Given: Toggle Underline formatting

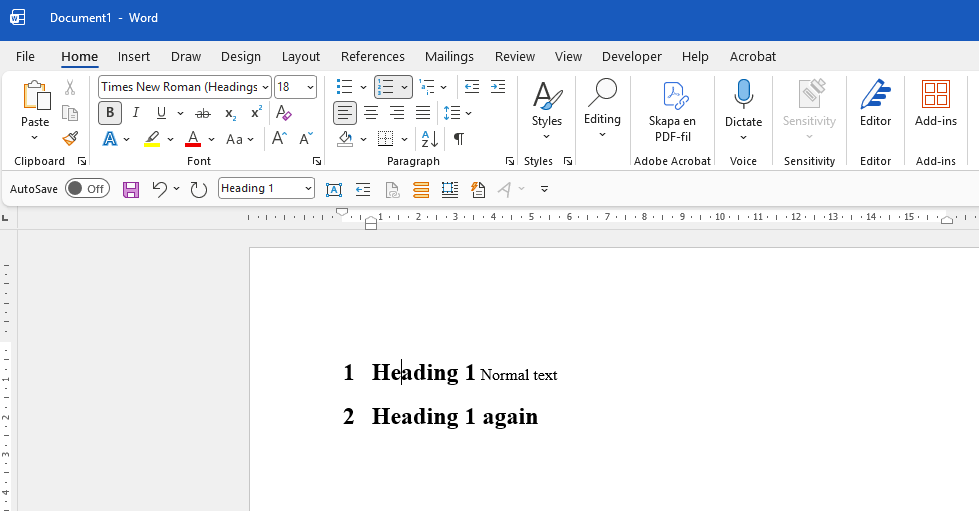Looking at the screenshot, I should pyautogui.click(x=162, y=113).
